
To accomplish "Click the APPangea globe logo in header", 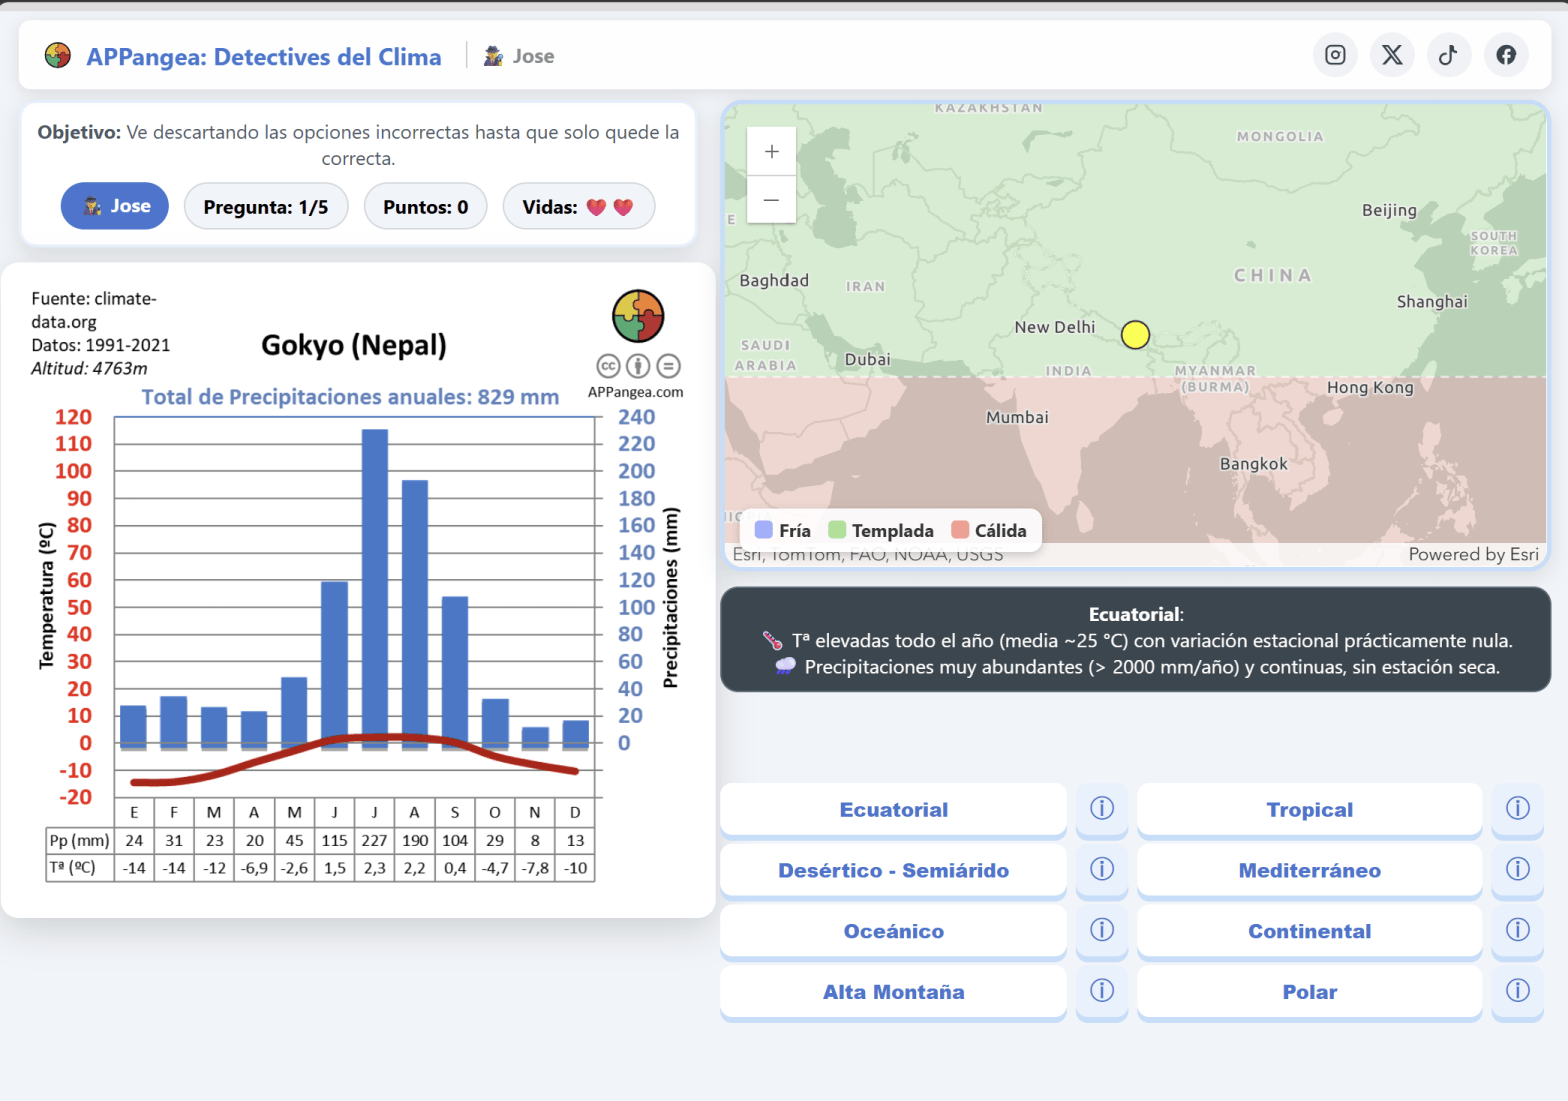I will [x=58, y=56].
